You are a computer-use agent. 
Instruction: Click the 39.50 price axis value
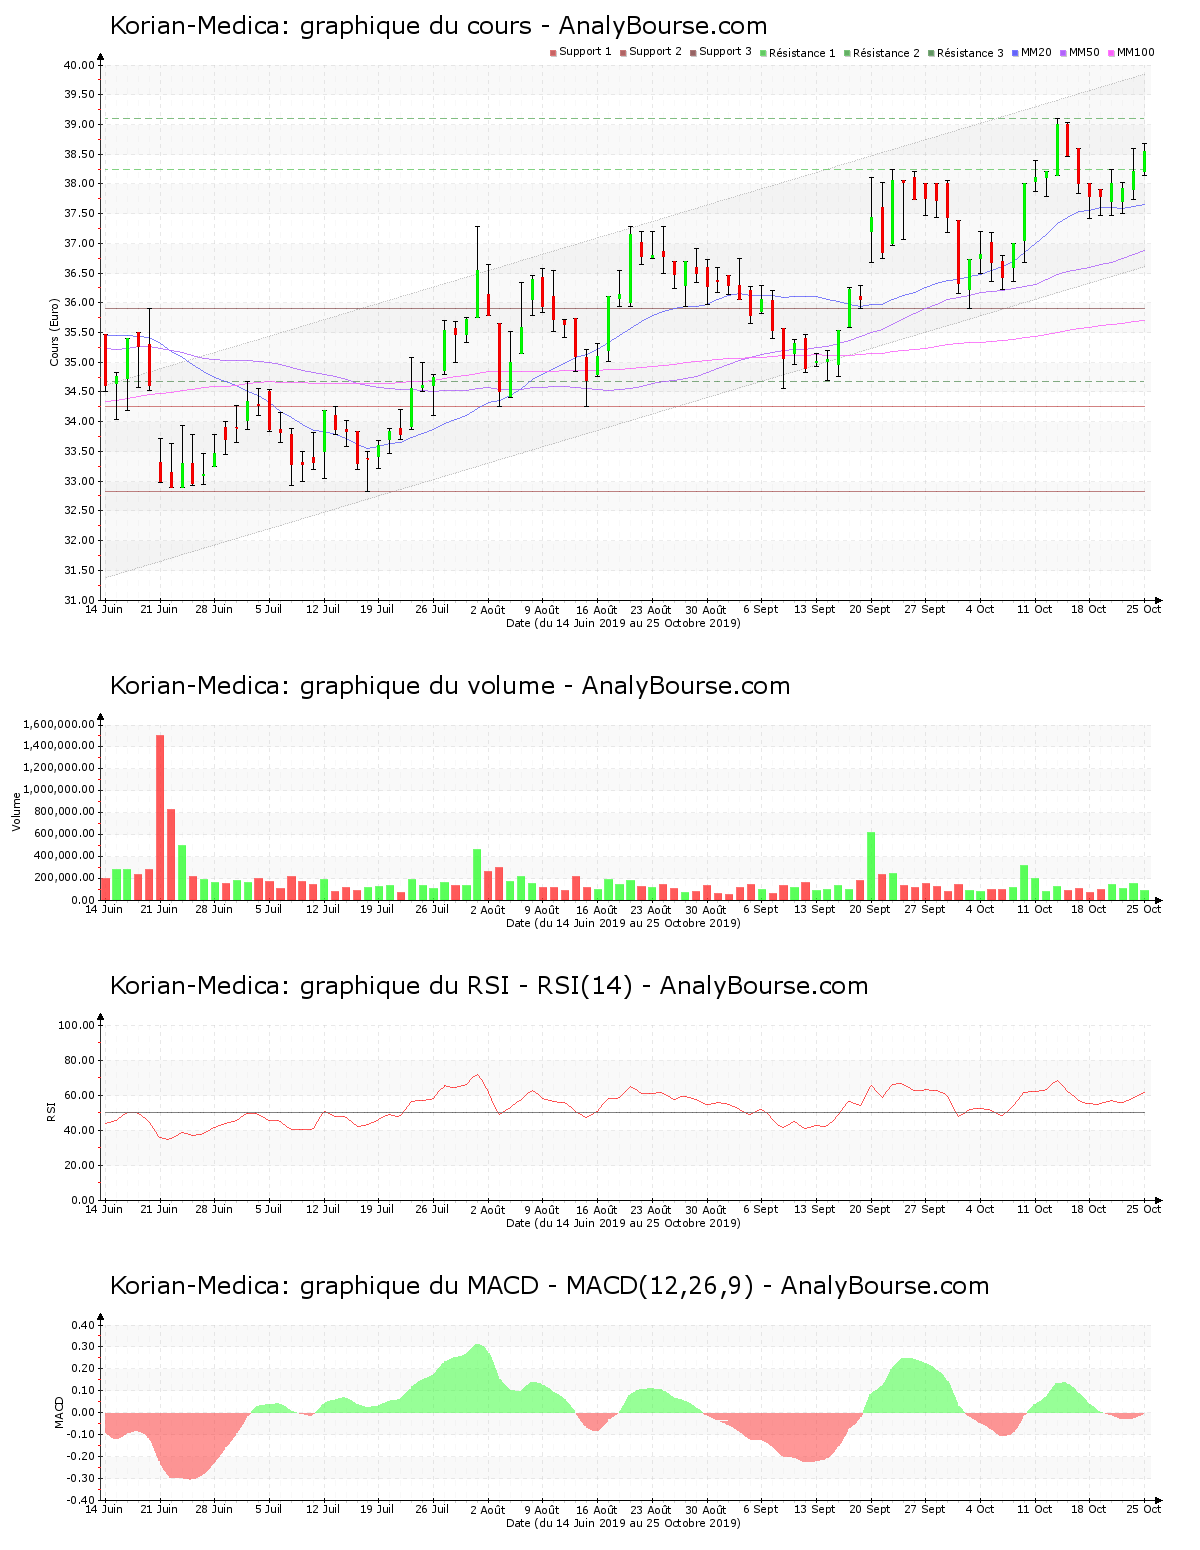coord(79,95)
